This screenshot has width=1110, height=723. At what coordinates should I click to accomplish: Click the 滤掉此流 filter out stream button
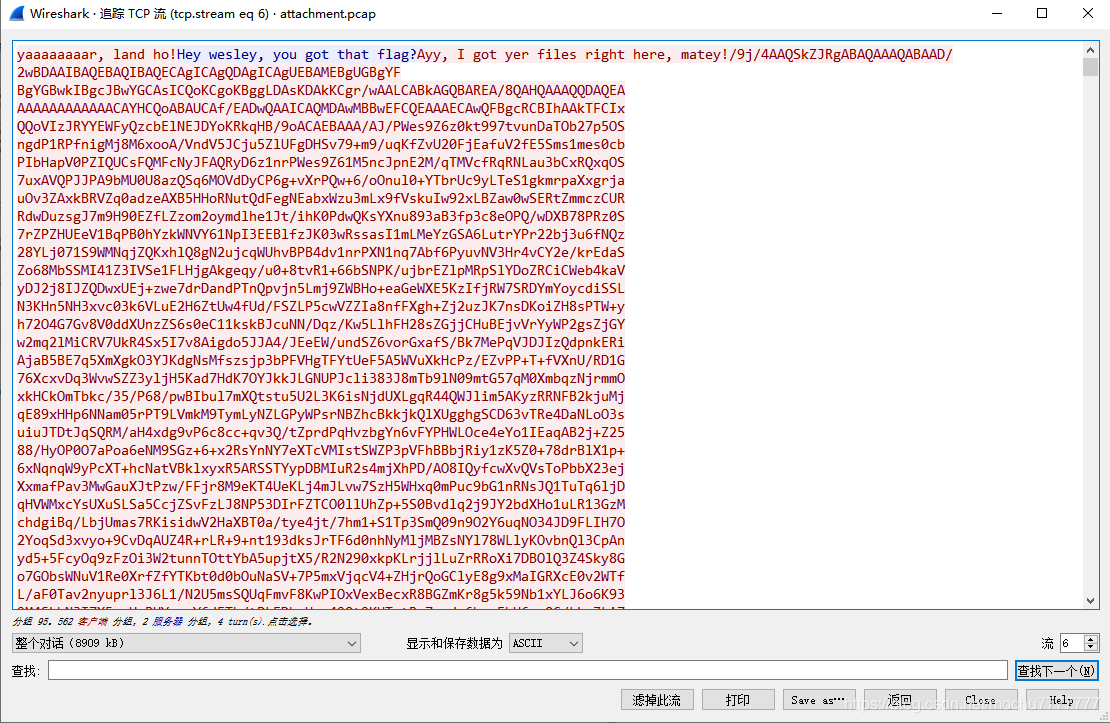pyautogui.click(x=657, y=700)
